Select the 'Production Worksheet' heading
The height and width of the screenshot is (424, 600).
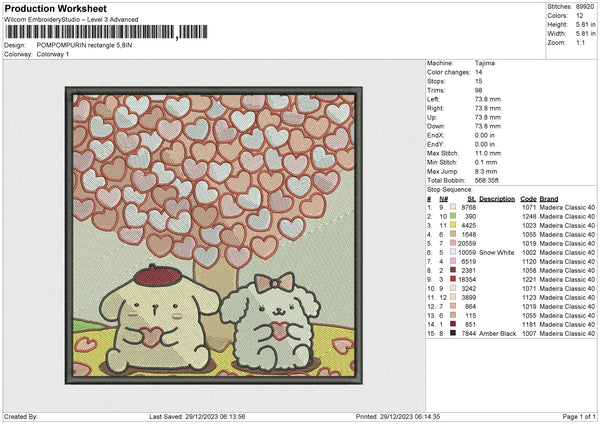coord(55,8)
